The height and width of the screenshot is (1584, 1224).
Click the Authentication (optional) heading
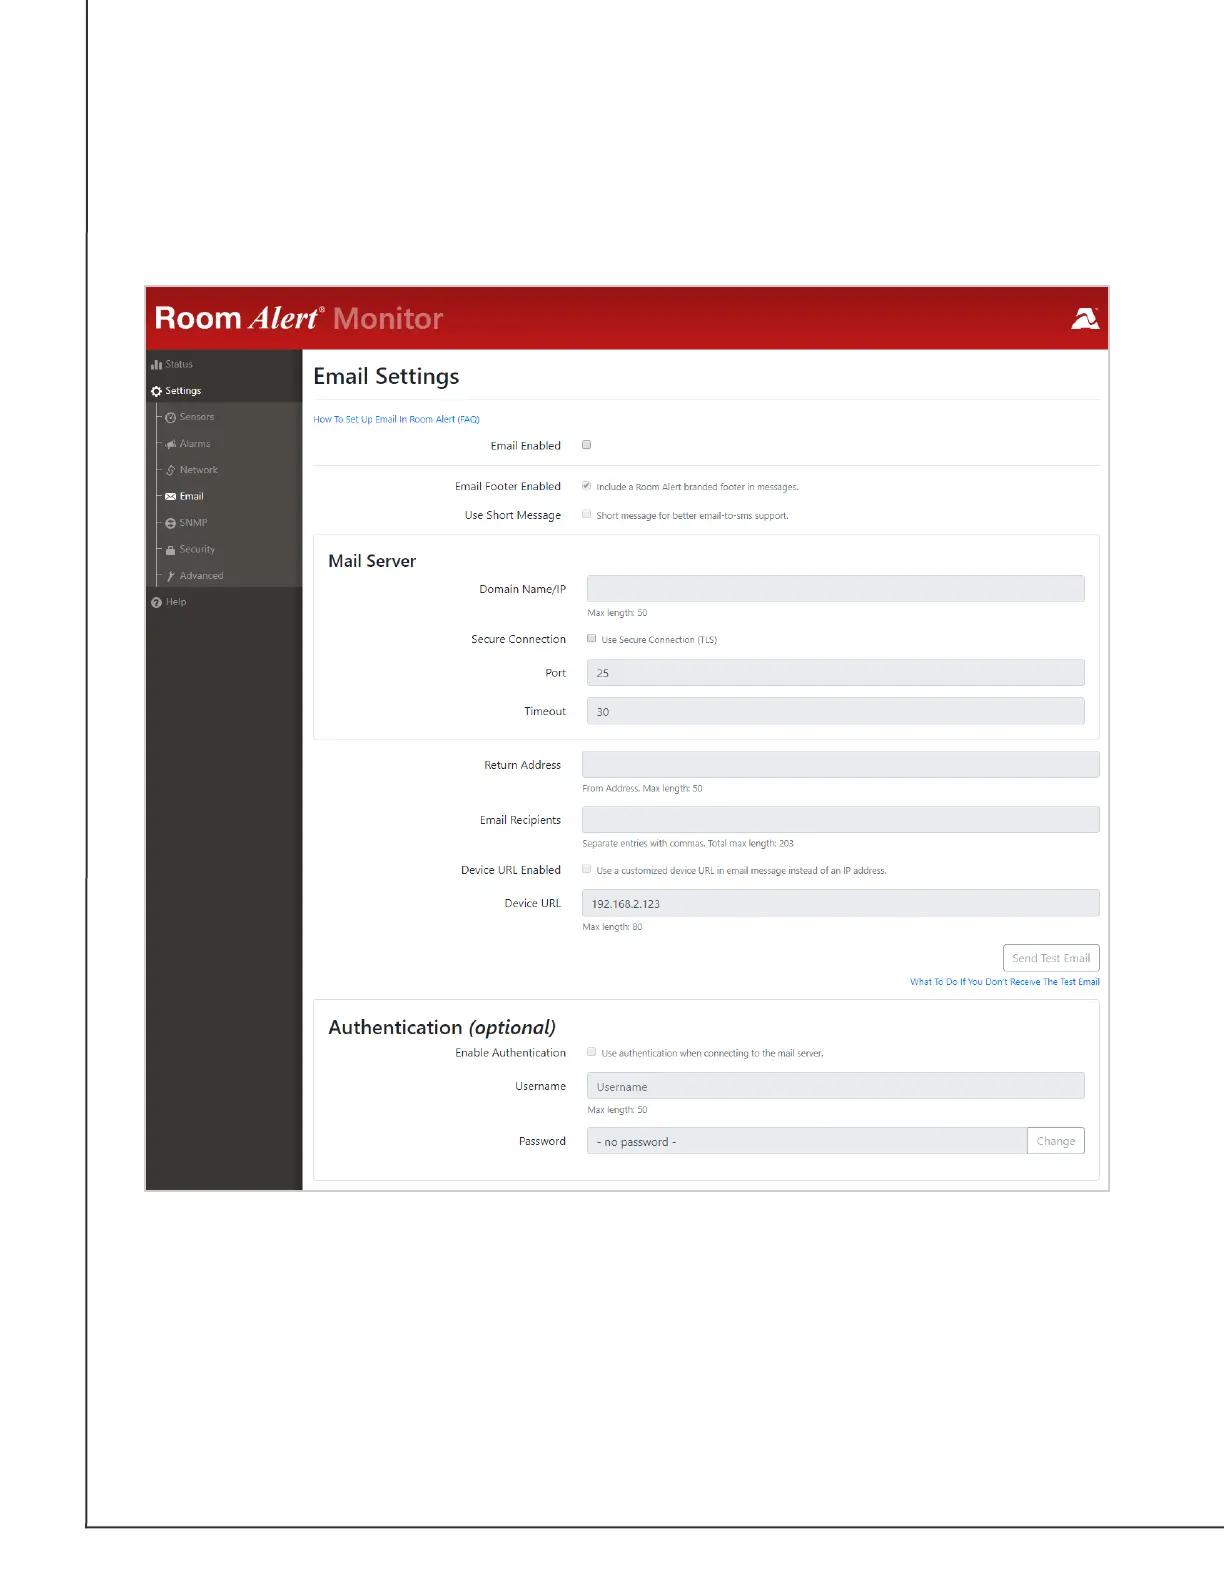[x=442, y=1028]
